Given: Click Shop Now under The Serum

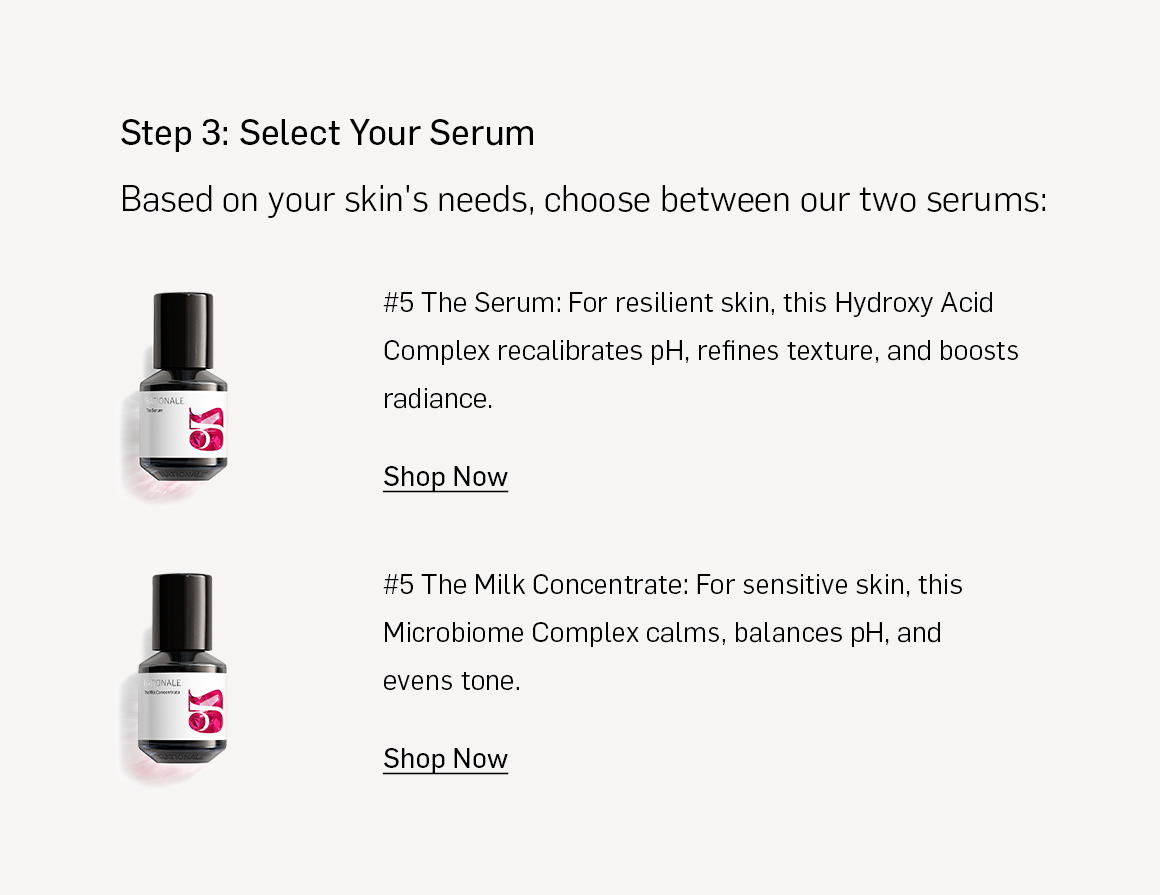Looking at the screenshot, I should (x=445, y=477).
